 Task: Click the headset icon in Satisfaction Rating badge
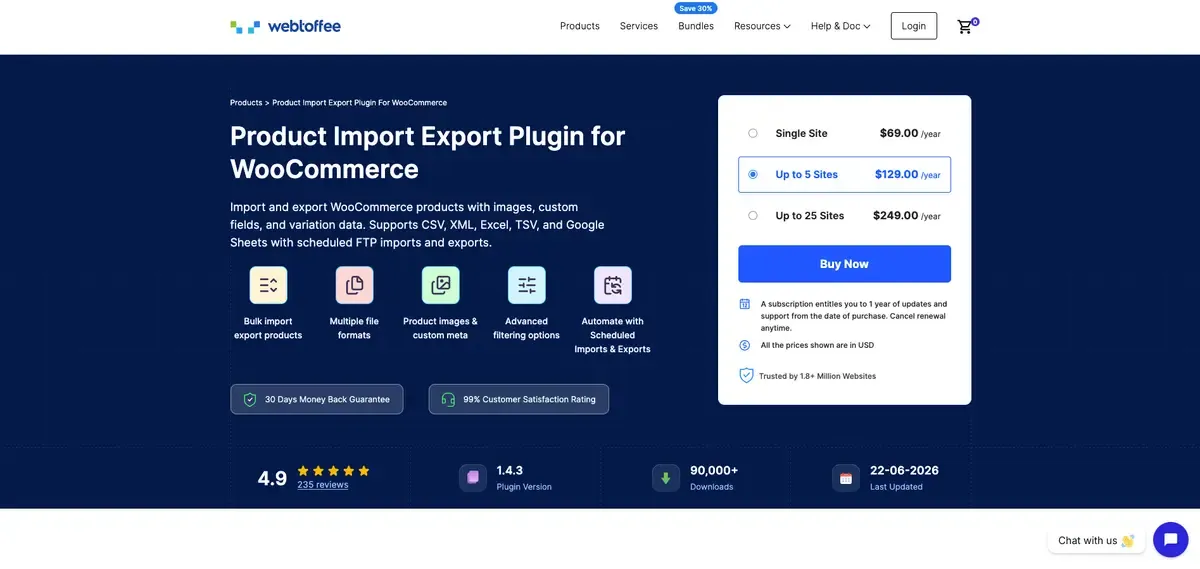(448, 399)
